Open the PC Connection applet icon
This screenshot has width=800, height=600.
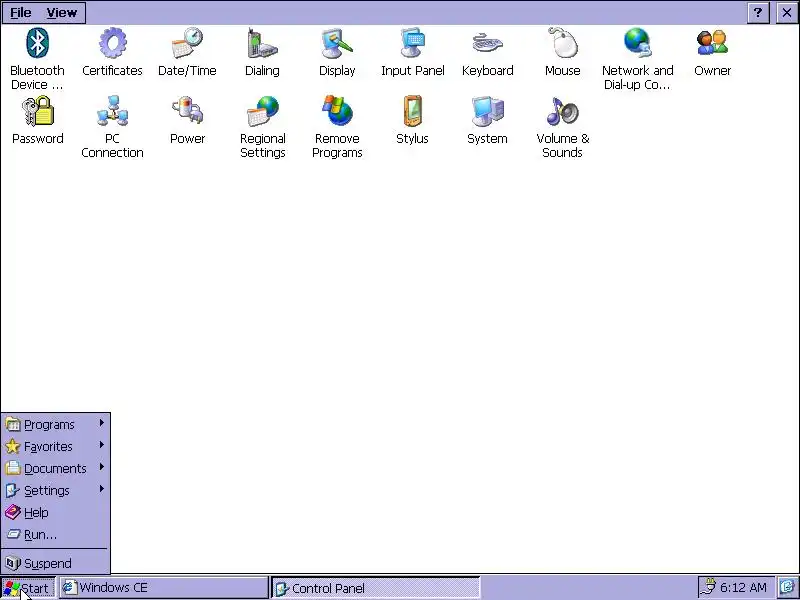coord(112,111)
